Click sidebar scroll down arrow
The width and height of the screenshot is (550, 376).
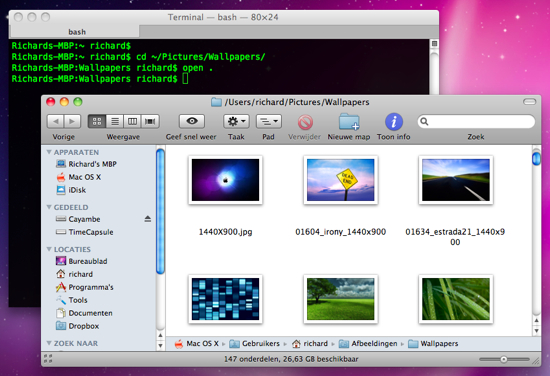click(x=160, y=345)
